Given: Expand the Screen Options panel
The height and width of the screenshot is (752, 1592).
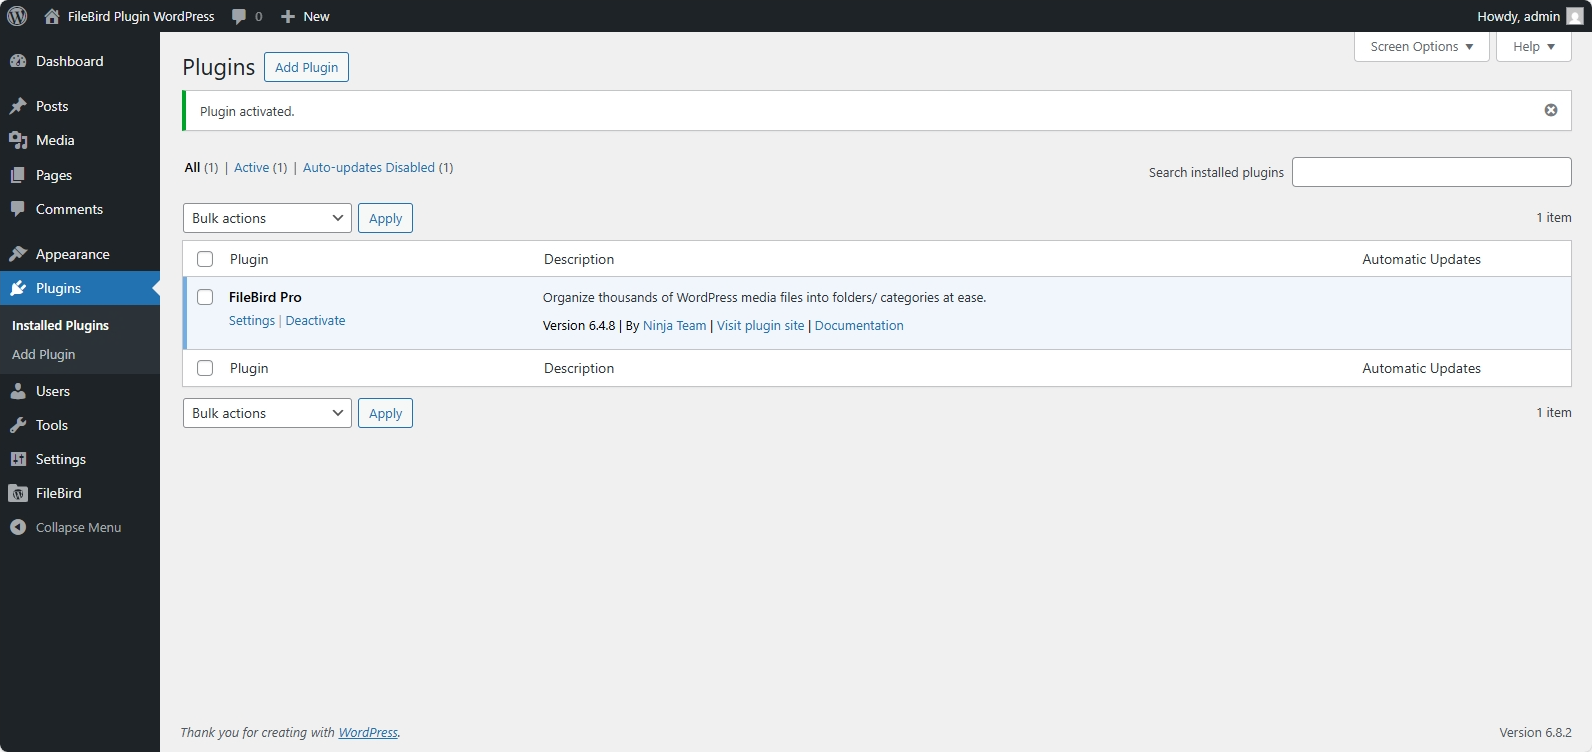Looking at the screenshot, I should point(1421,47).
